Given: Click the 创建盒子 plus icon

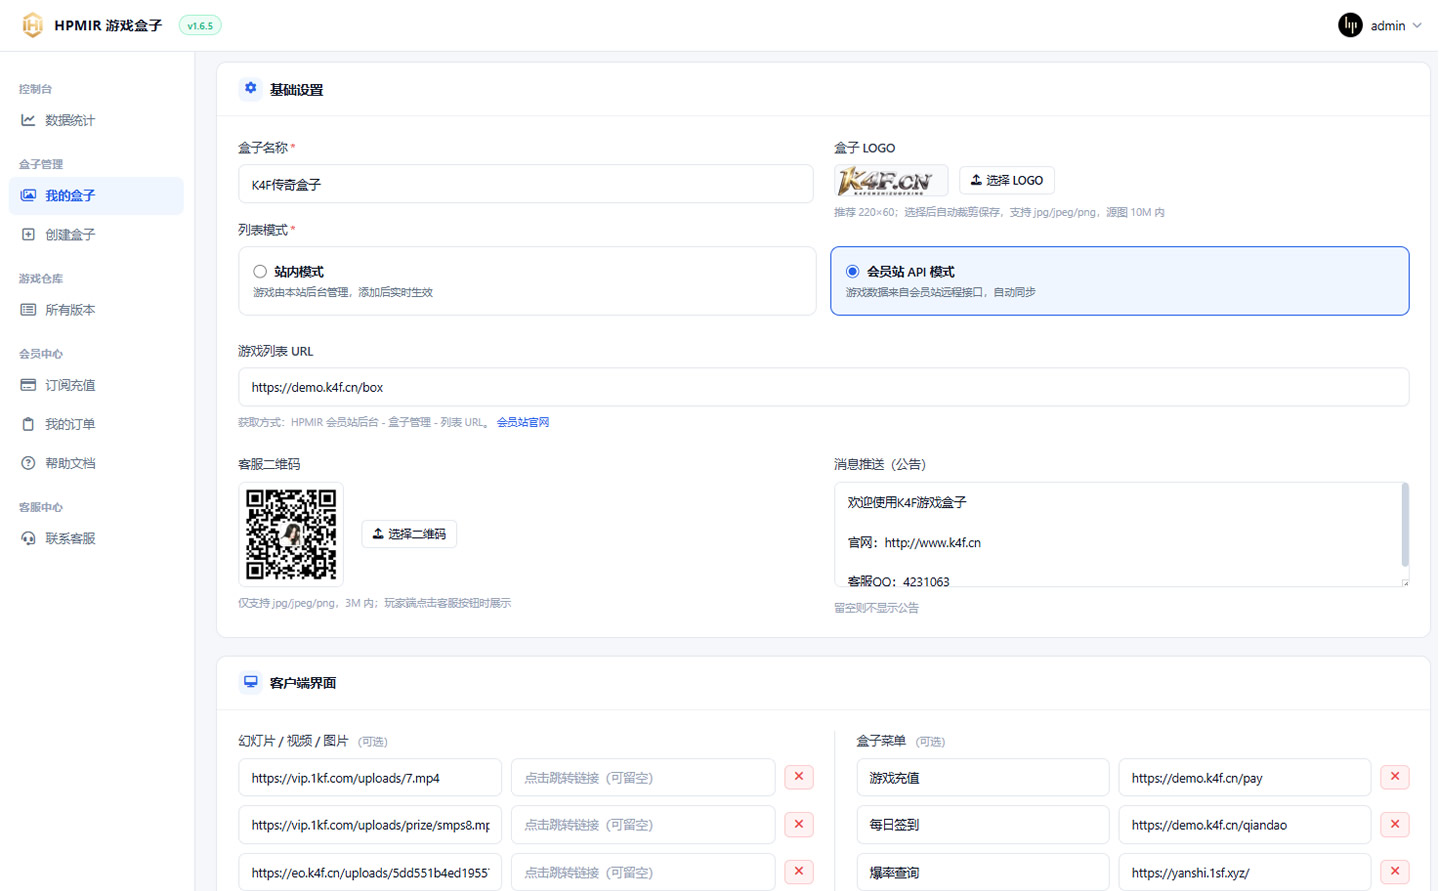Looking at the screenshot, I should point(28,235).
